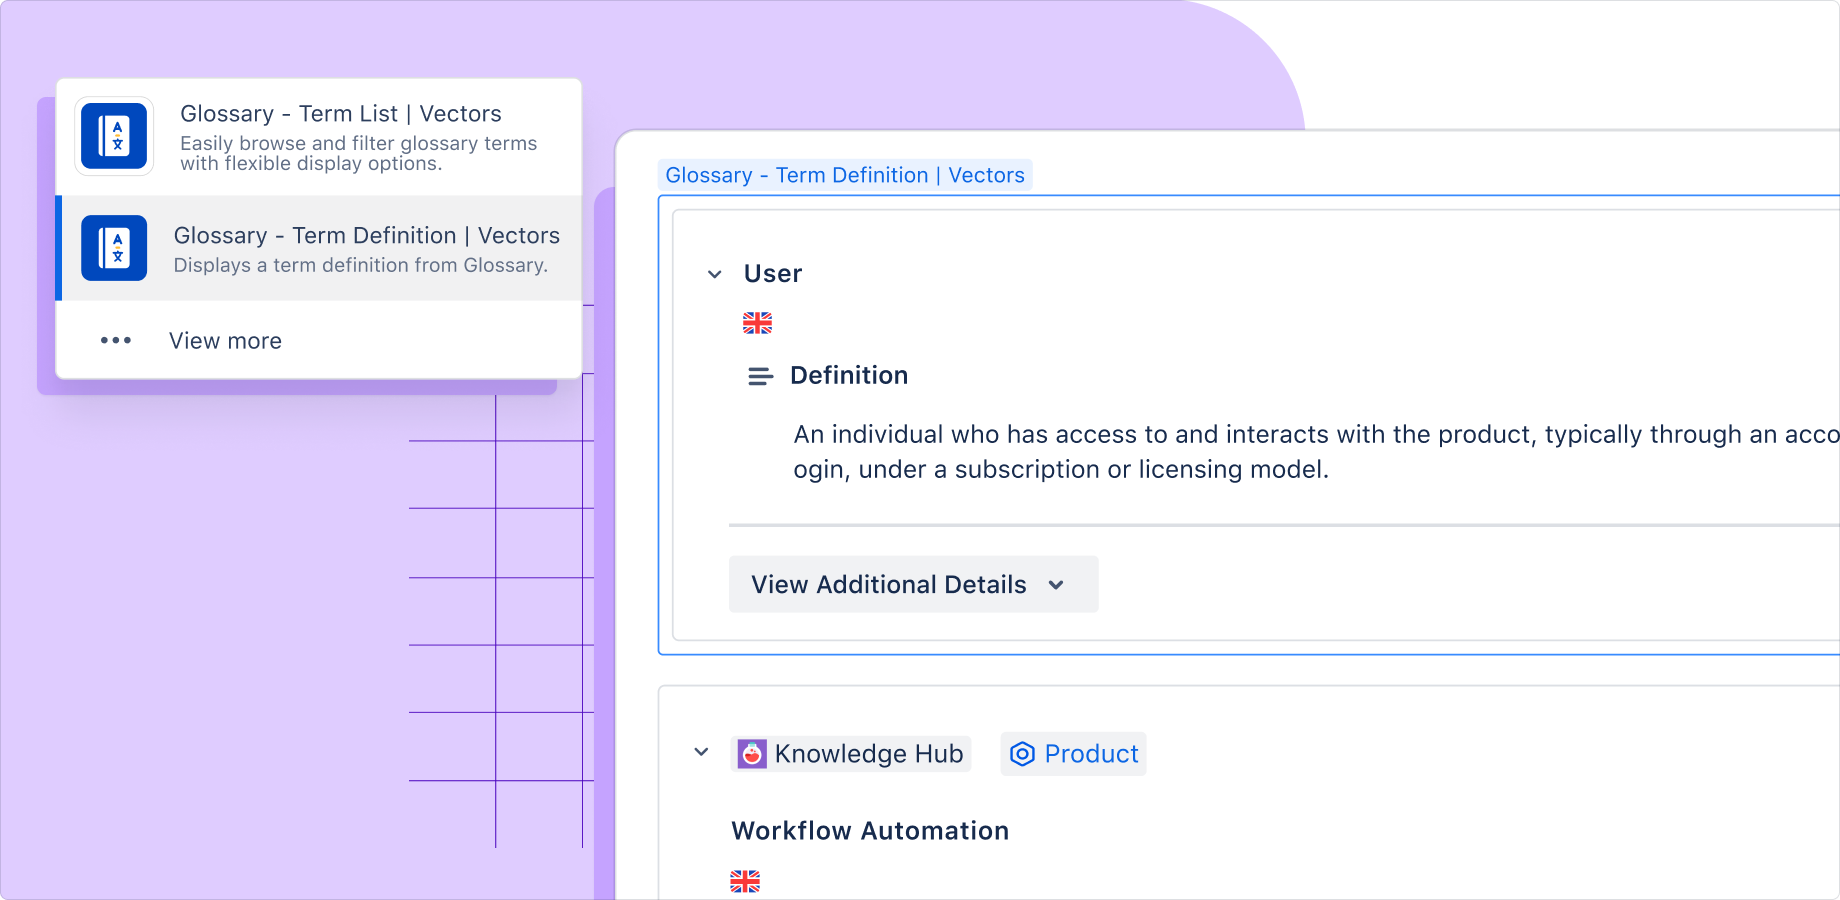The width and height of the screenshot is (1840, 900).
Task: Click the Glossary Term List macro icon
Action: (x=115, y=136)
